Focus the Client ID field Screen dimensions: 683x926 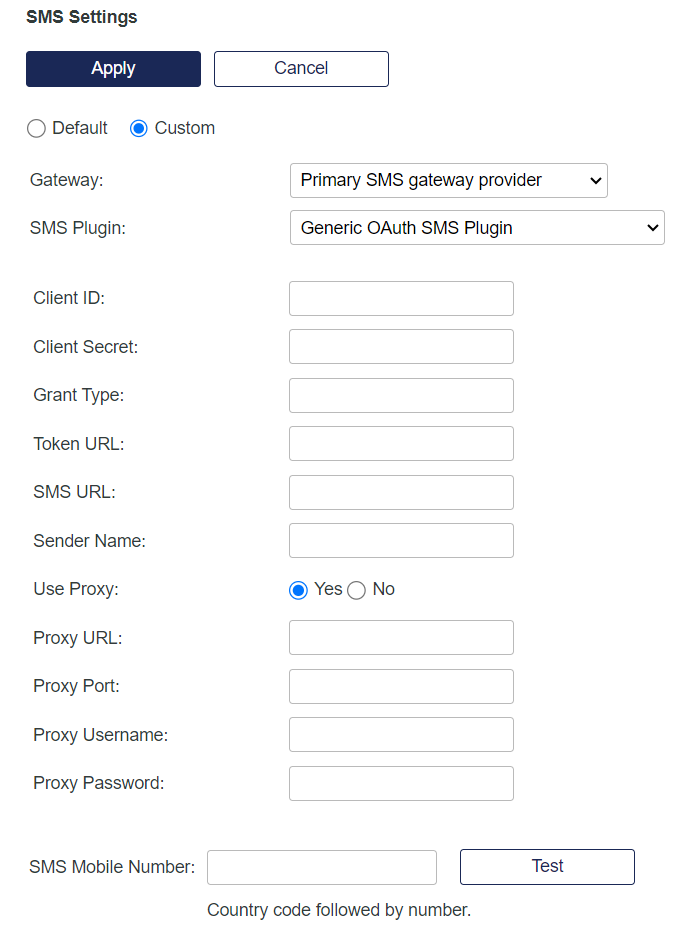(x=401, y=298)
